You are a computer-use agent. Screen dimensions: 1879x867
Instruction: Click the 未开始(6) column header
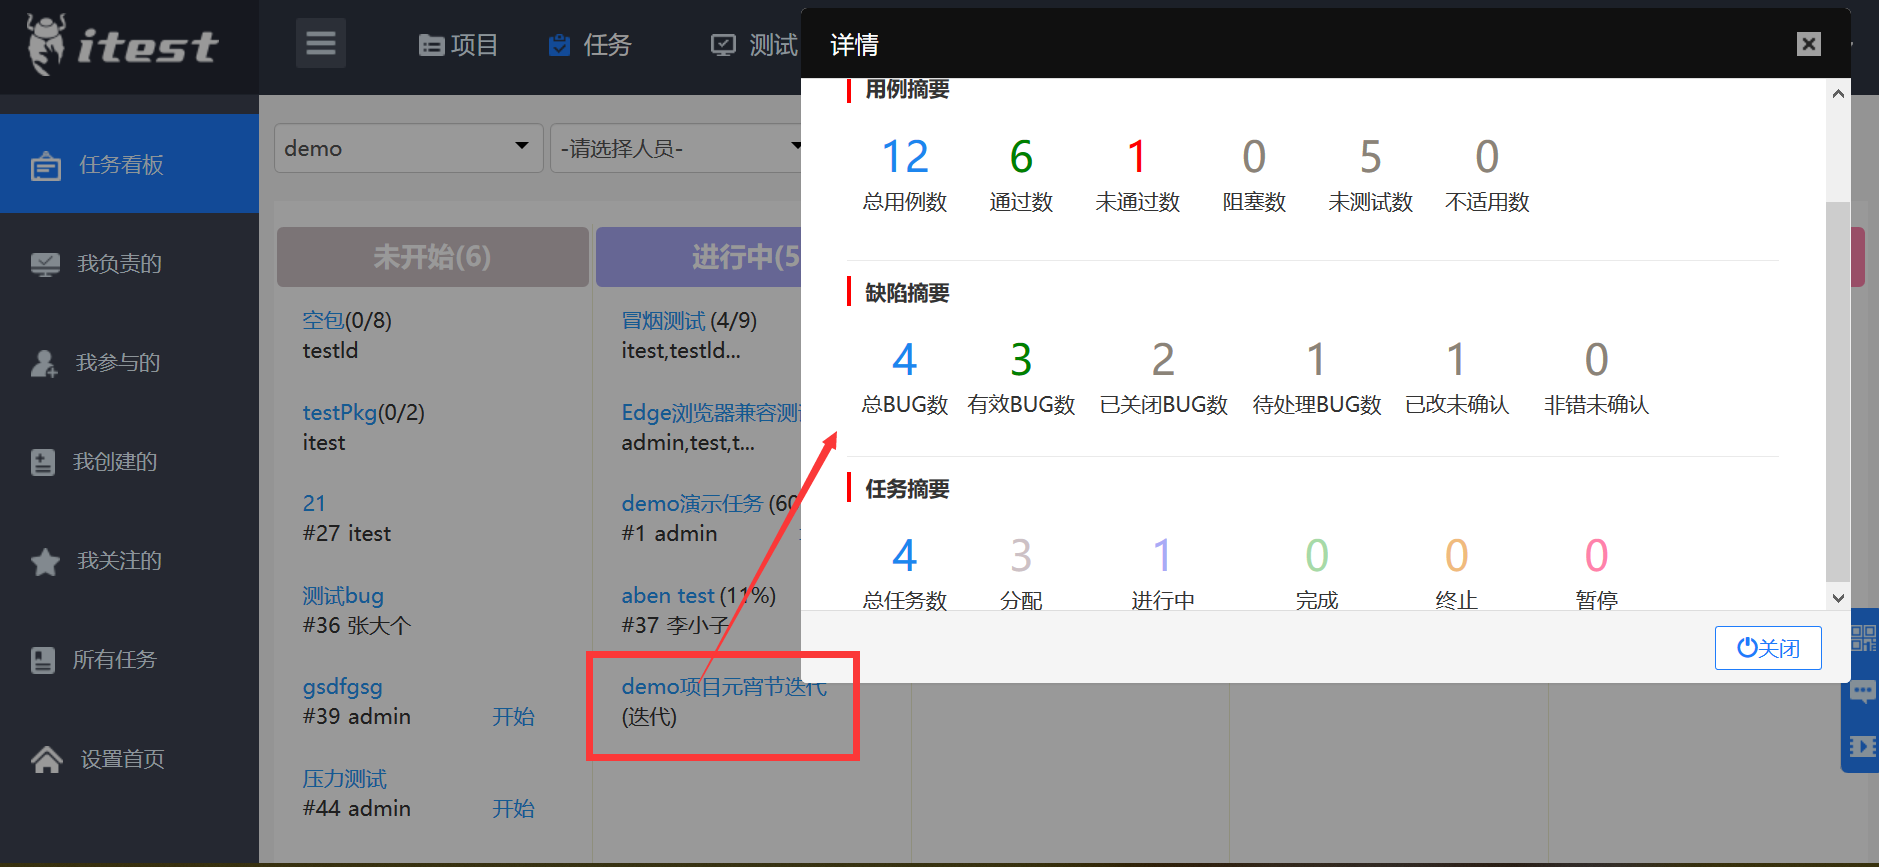432,257
